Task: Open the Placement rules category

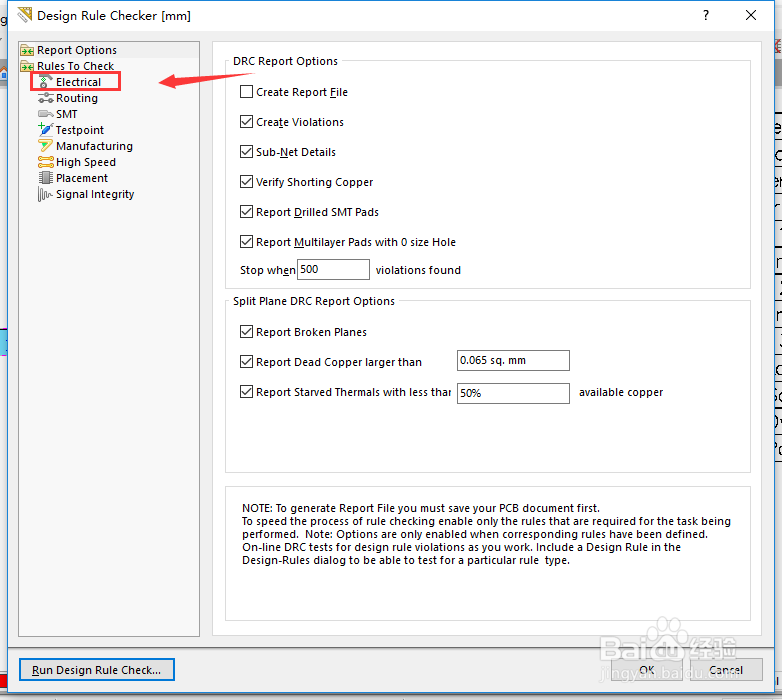Action: coord(82,178)
